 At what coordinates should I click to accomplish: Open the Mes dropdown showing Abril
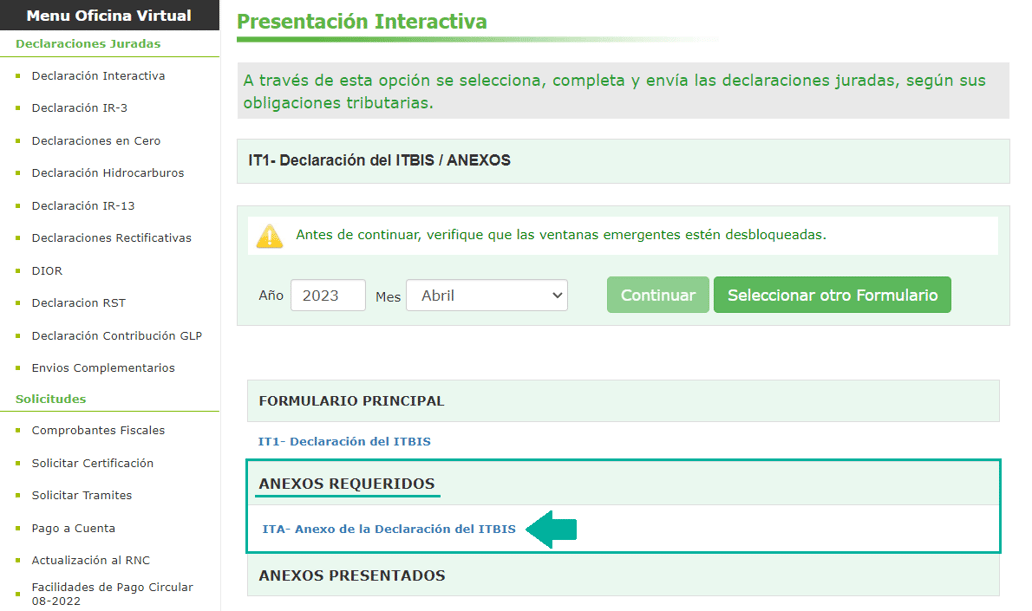tap(487, 295)
